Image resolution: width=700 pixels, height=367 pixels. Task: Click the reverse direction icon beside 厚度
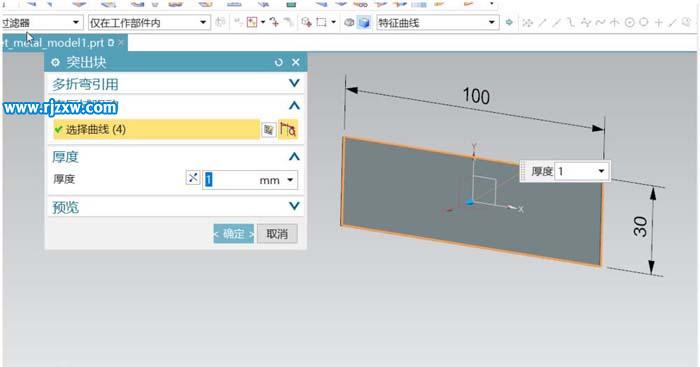[x=192, y=178]
